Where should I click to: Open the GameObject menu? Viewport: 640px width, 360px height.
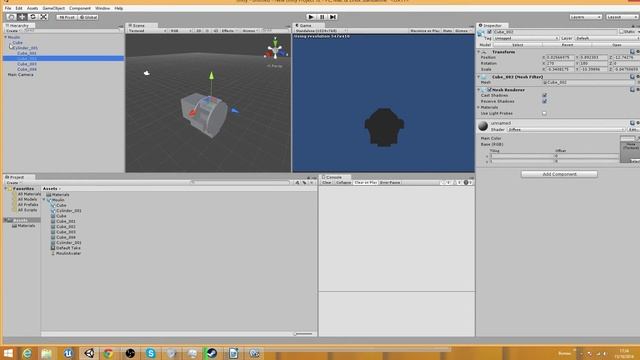click(x=53, y=8)
